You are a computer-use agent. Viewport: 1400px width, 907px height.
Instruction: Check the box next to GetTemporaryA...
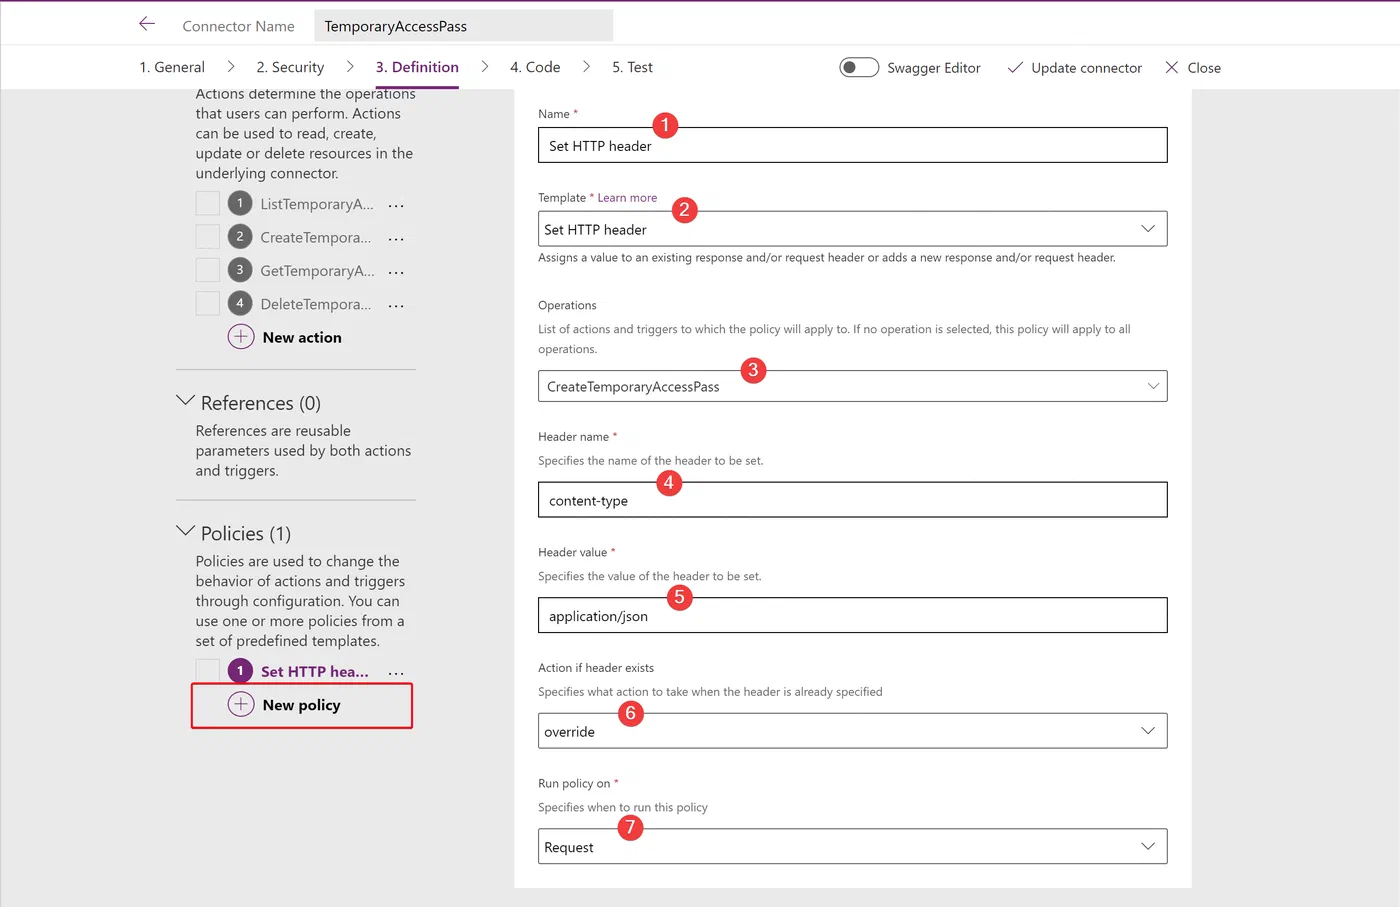click(208, 270)
